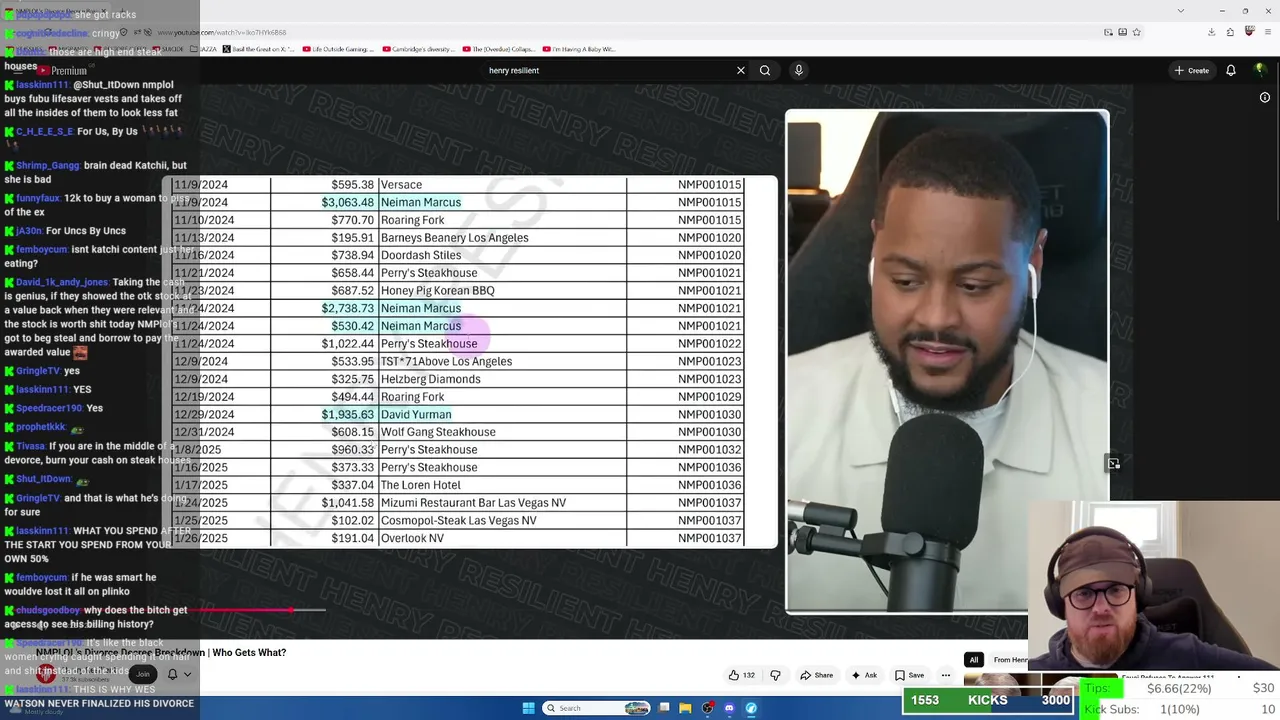Open the browser extensions icon
Image resolution: width=1280 pixels, height=720 pixels.
click(1230, 32)
